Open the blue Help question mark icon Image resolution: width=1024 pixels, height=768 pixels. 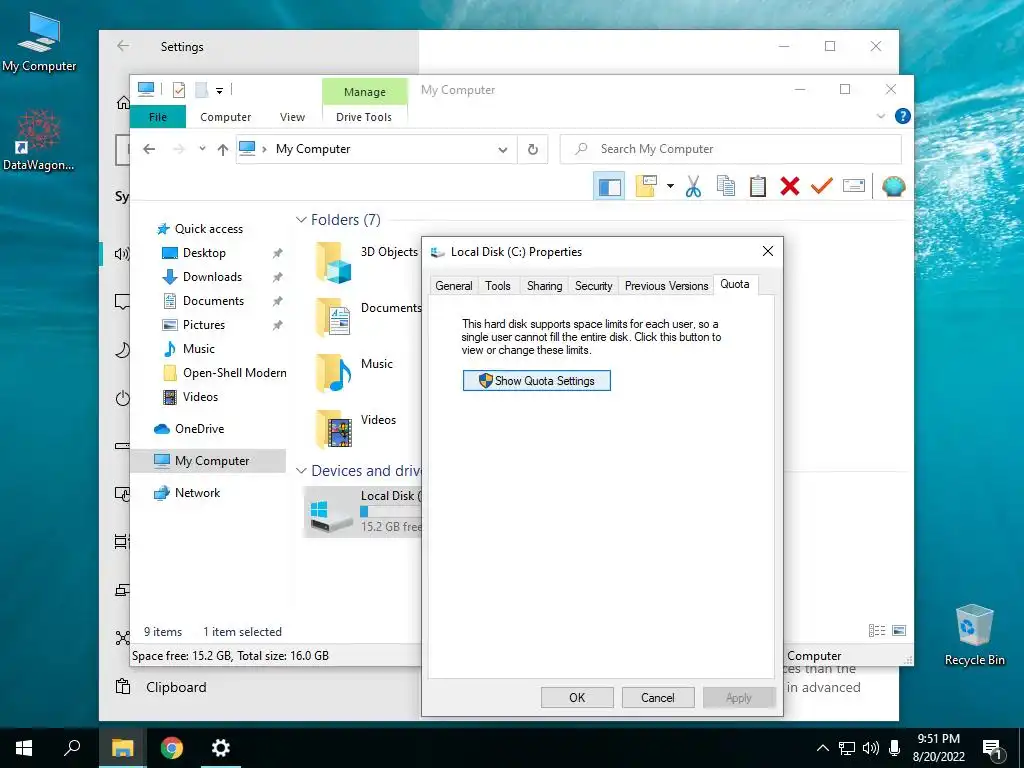coord(903,116)
